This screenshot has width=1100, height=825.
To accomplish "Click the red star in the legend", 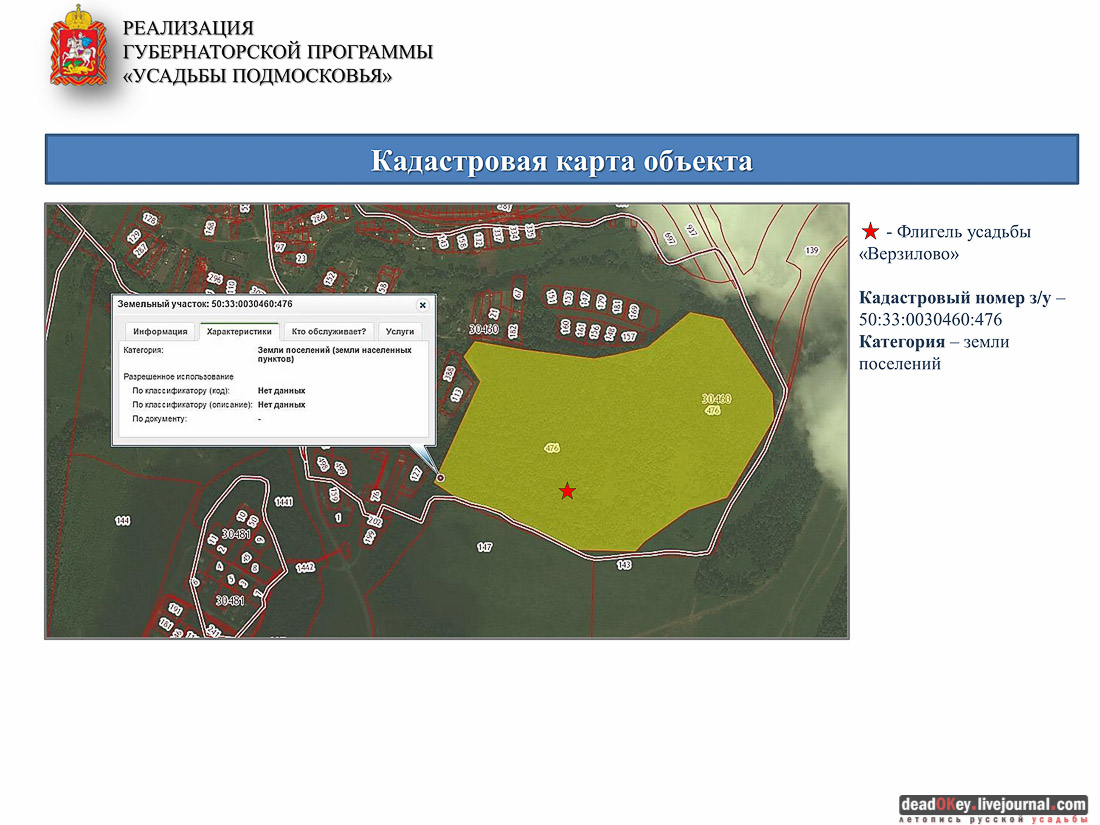I will point(869,232).
